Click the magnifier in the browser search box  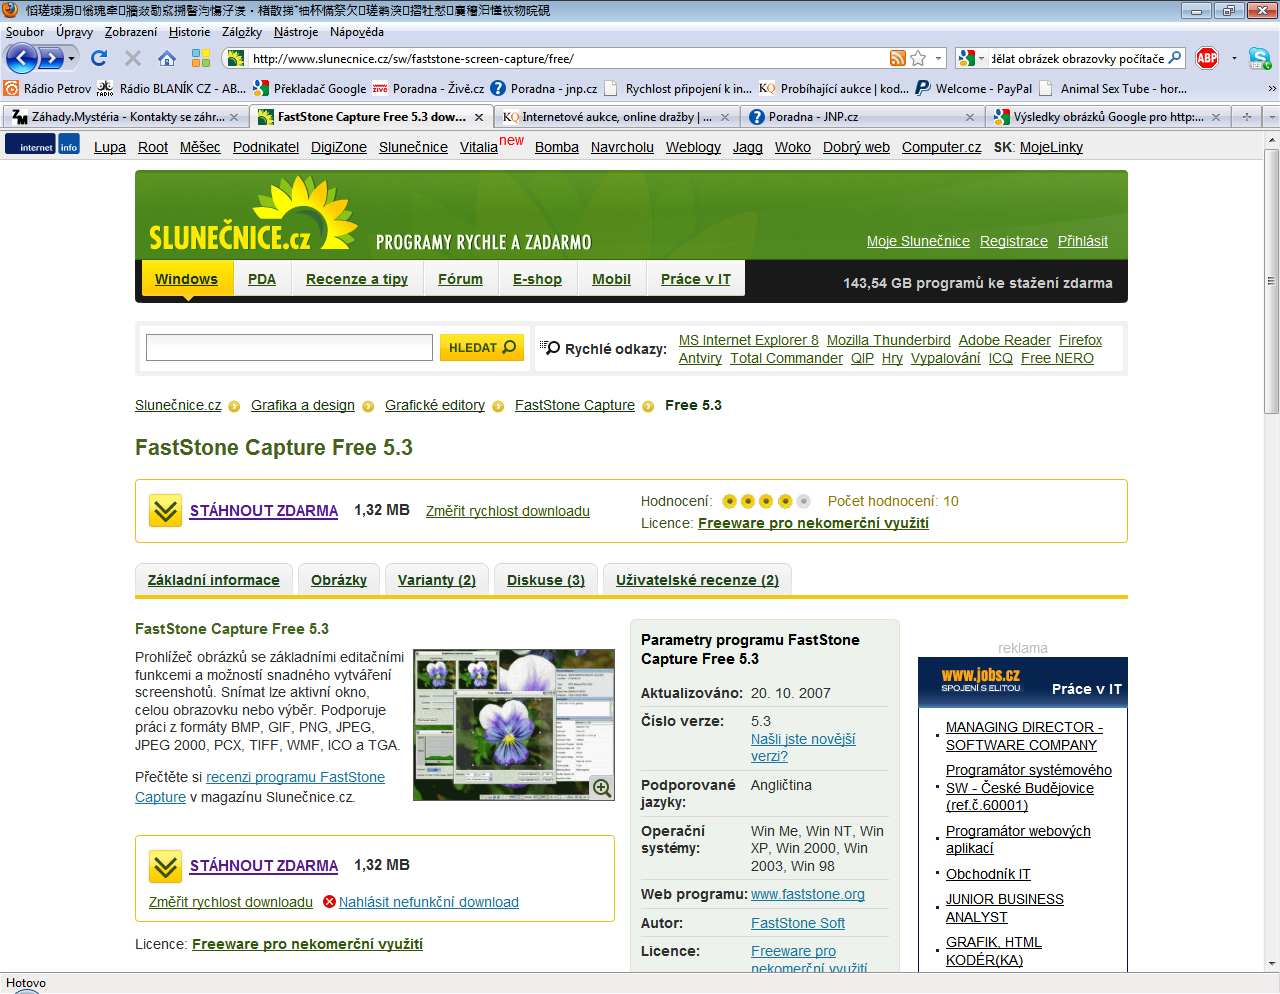point(1175,58)
